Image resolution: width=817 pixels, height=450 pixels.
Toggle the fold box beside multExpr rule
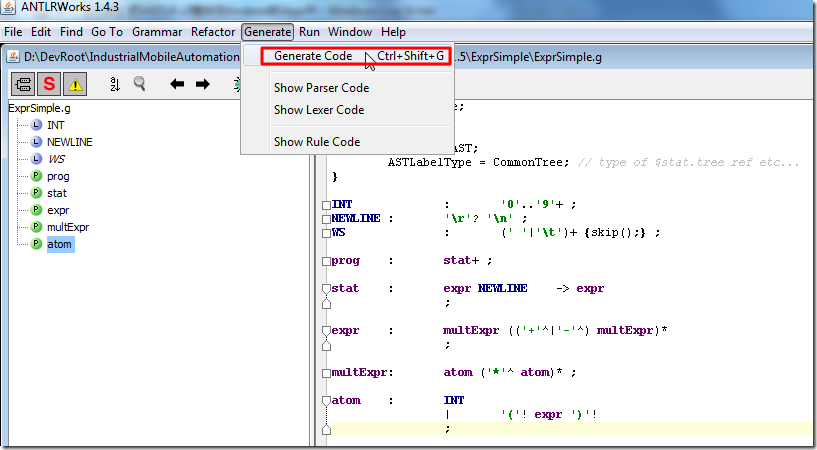326,373
